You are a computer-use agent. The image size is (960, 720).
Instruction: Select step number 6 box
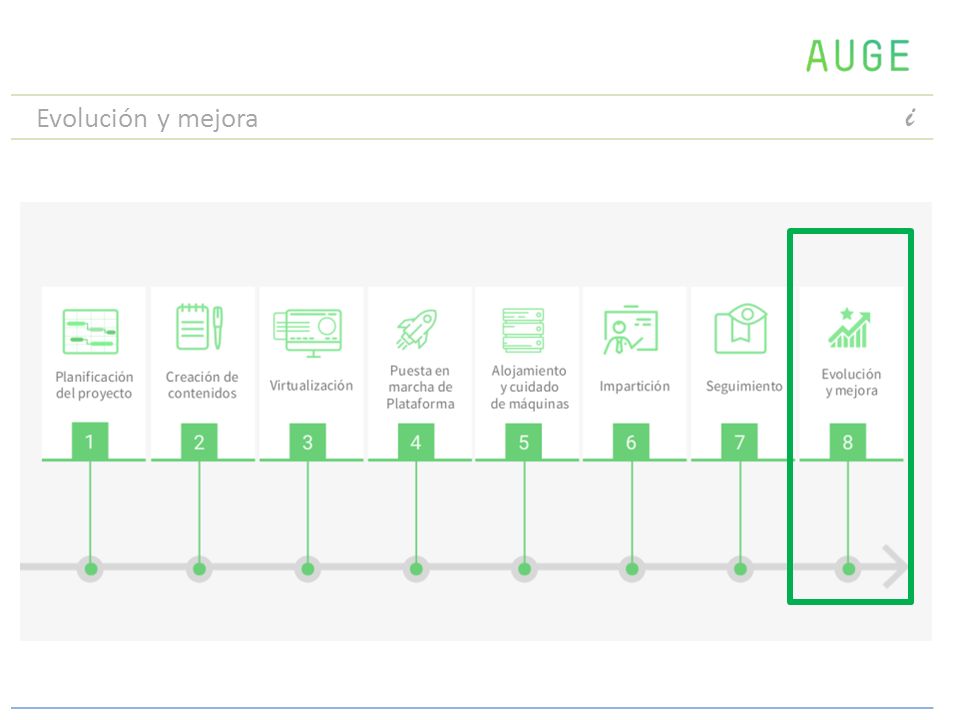pos(631,441)
